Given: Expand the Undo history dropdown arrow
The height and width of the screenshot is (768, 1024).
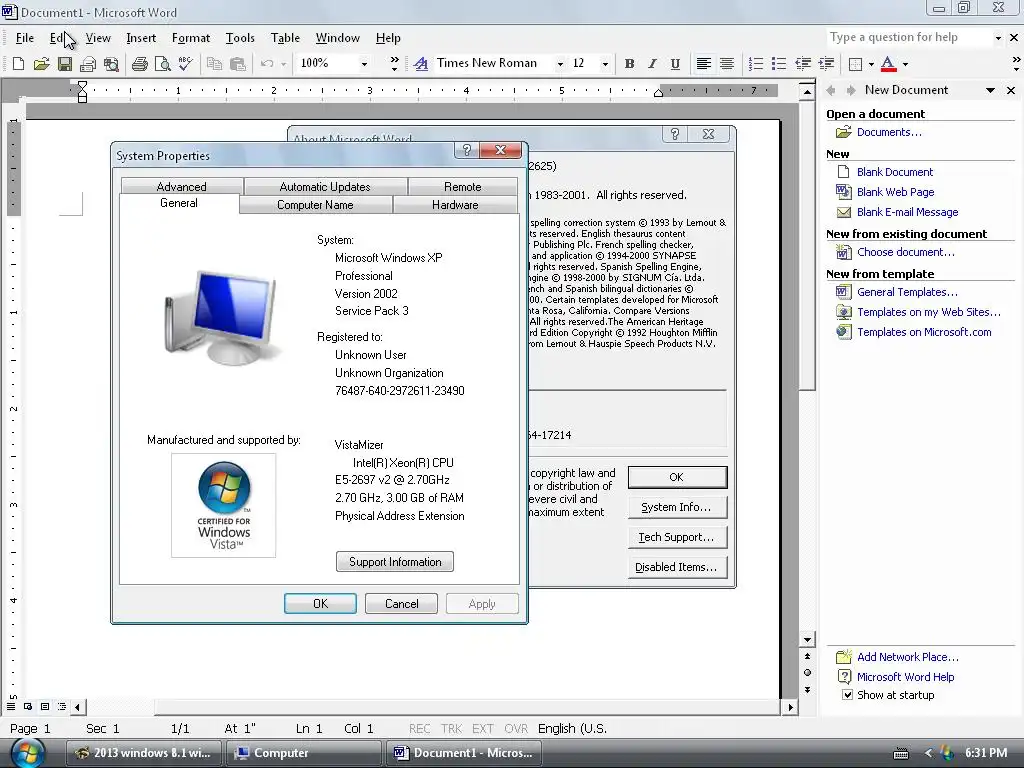Looking at the screenshot, I should coord(283,63).
